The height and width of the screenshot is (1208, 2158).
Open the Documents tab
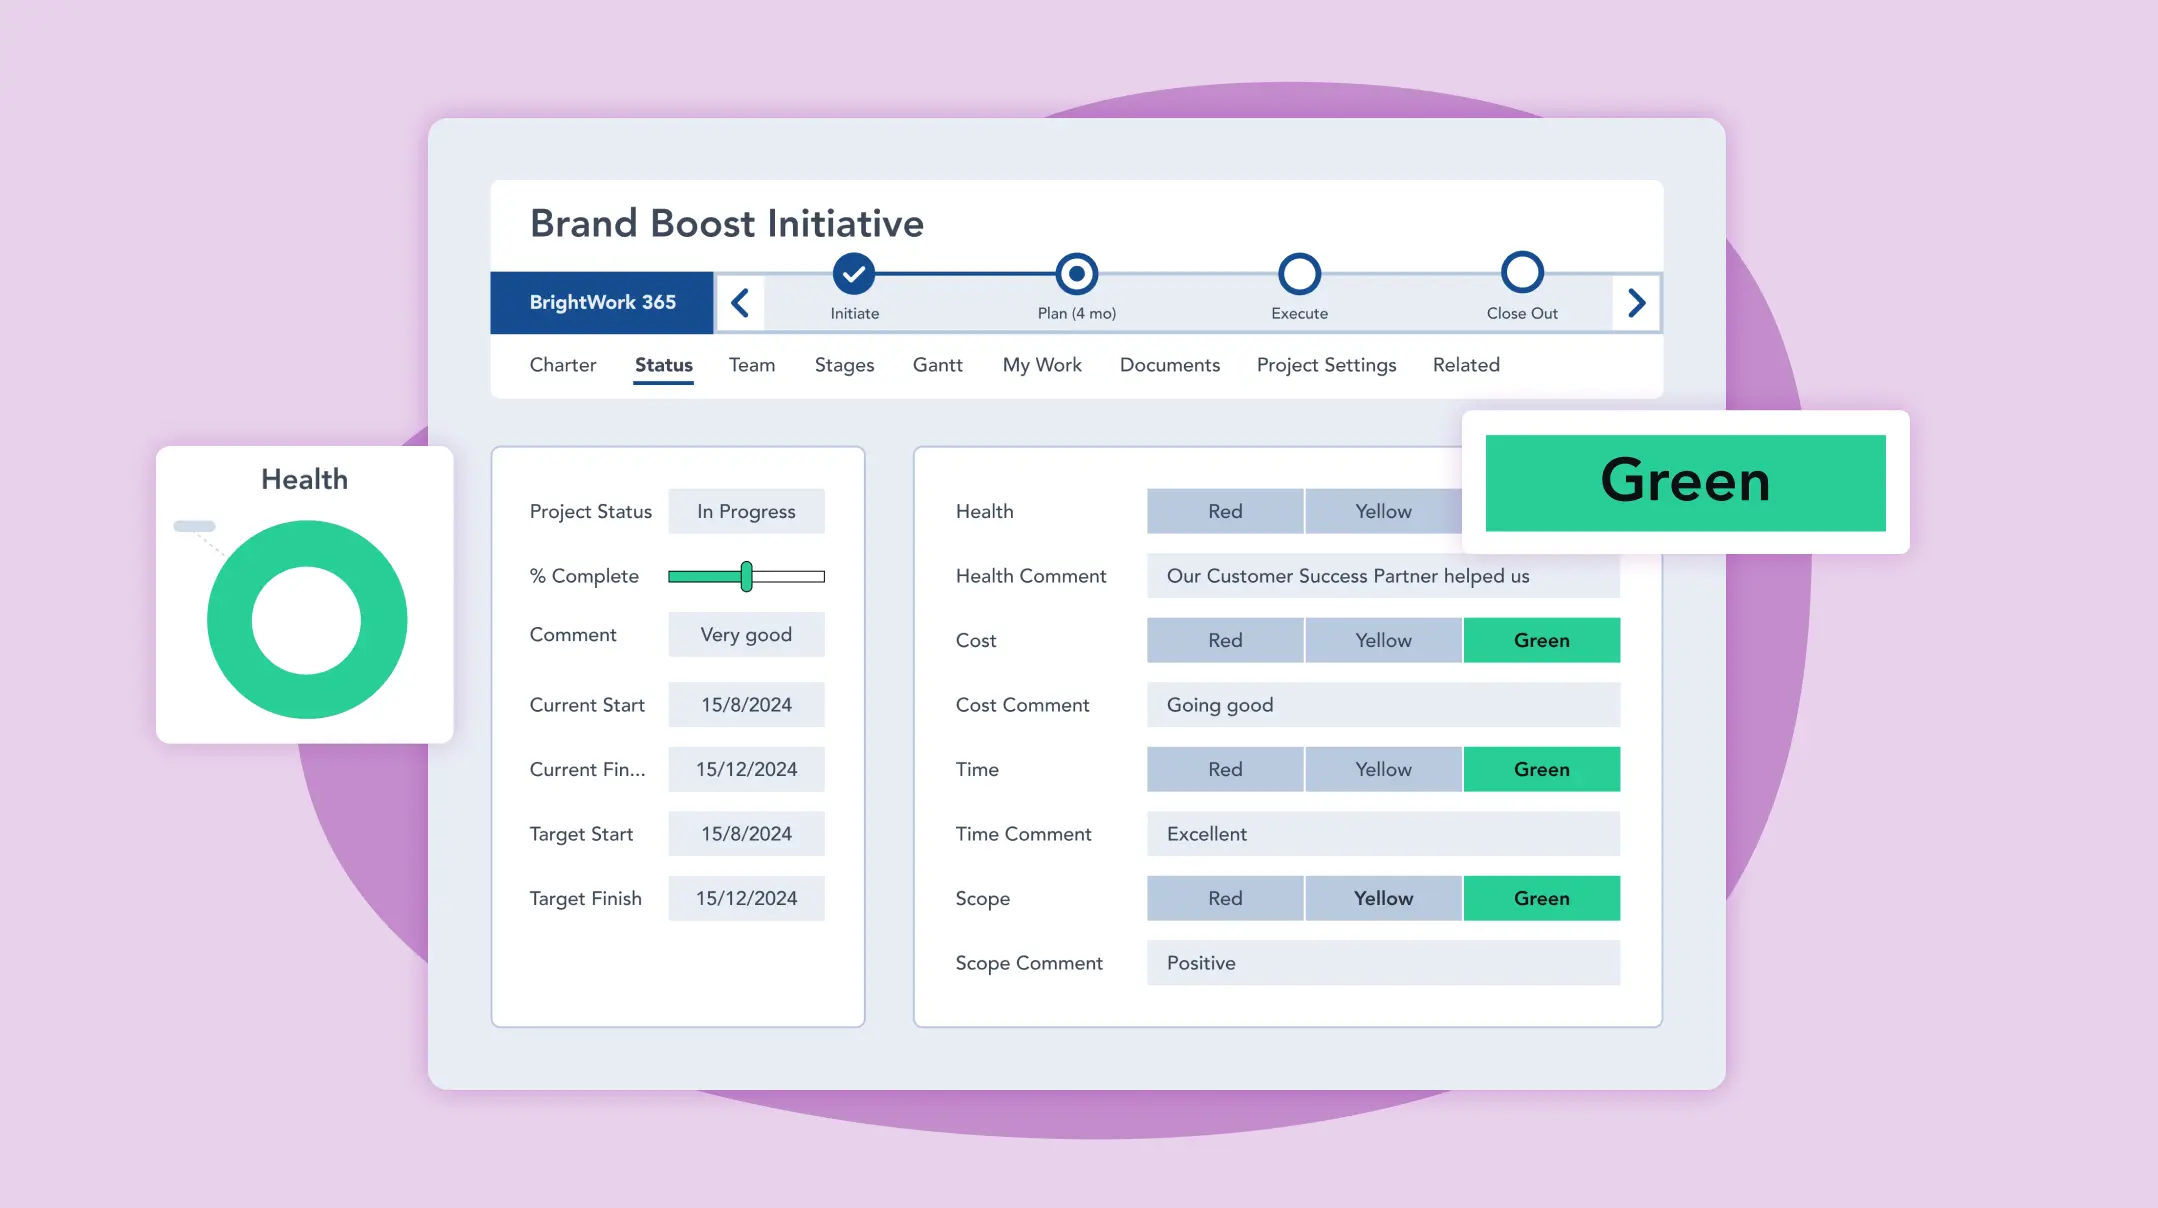click(1169, 365)
